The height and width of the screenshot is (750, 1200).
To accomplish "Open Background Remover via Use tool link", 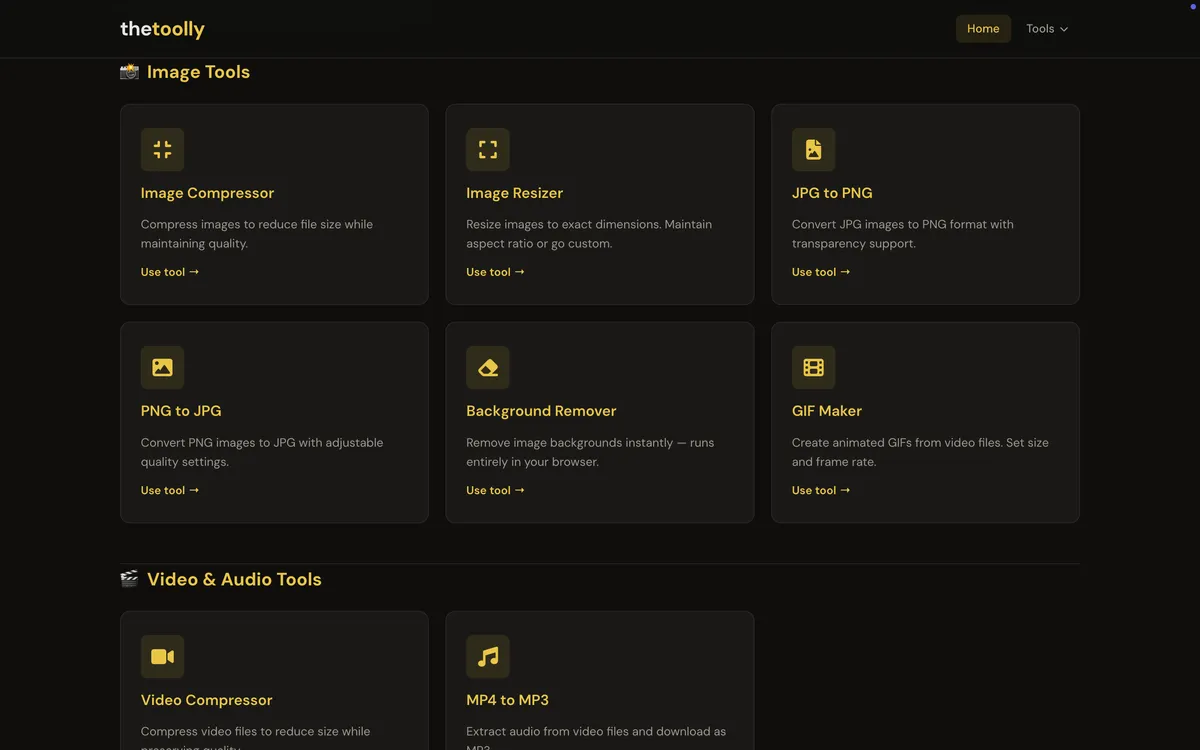I will [494, 490].
